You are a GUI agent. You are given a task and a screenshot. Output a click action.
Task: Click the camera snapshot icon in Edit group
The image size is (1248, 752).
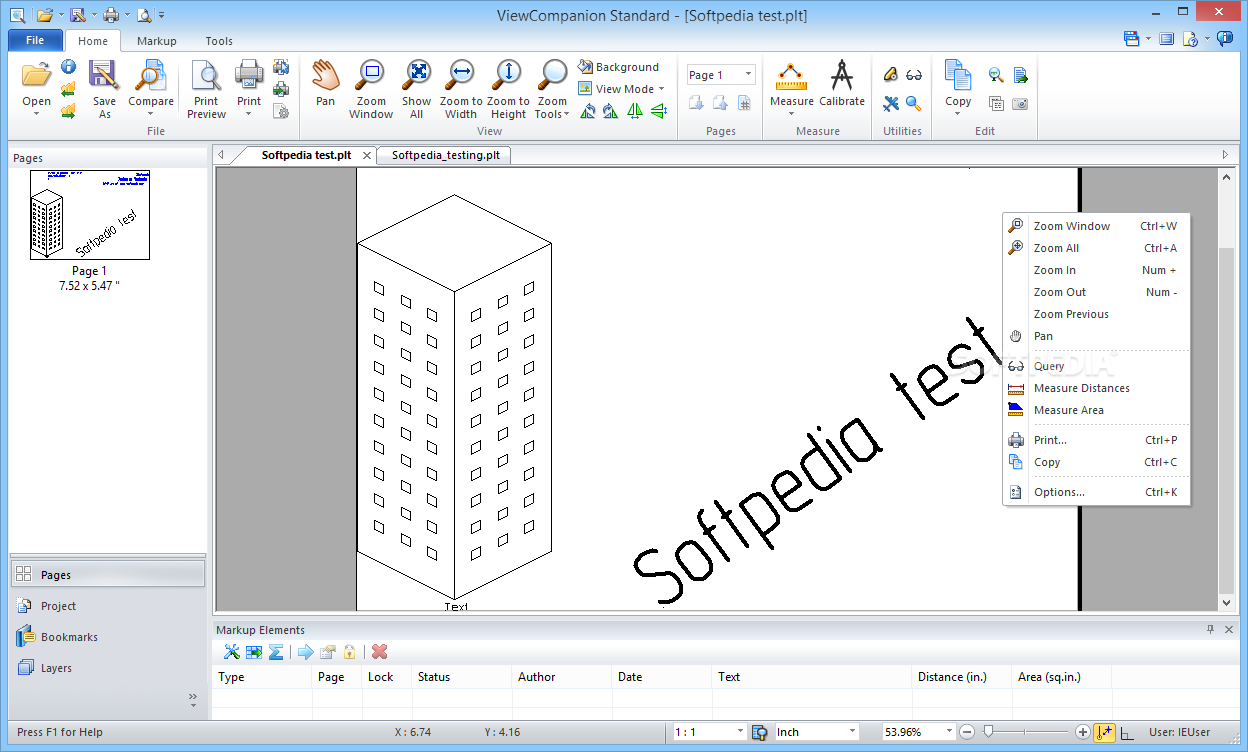tap(1020, 103)
